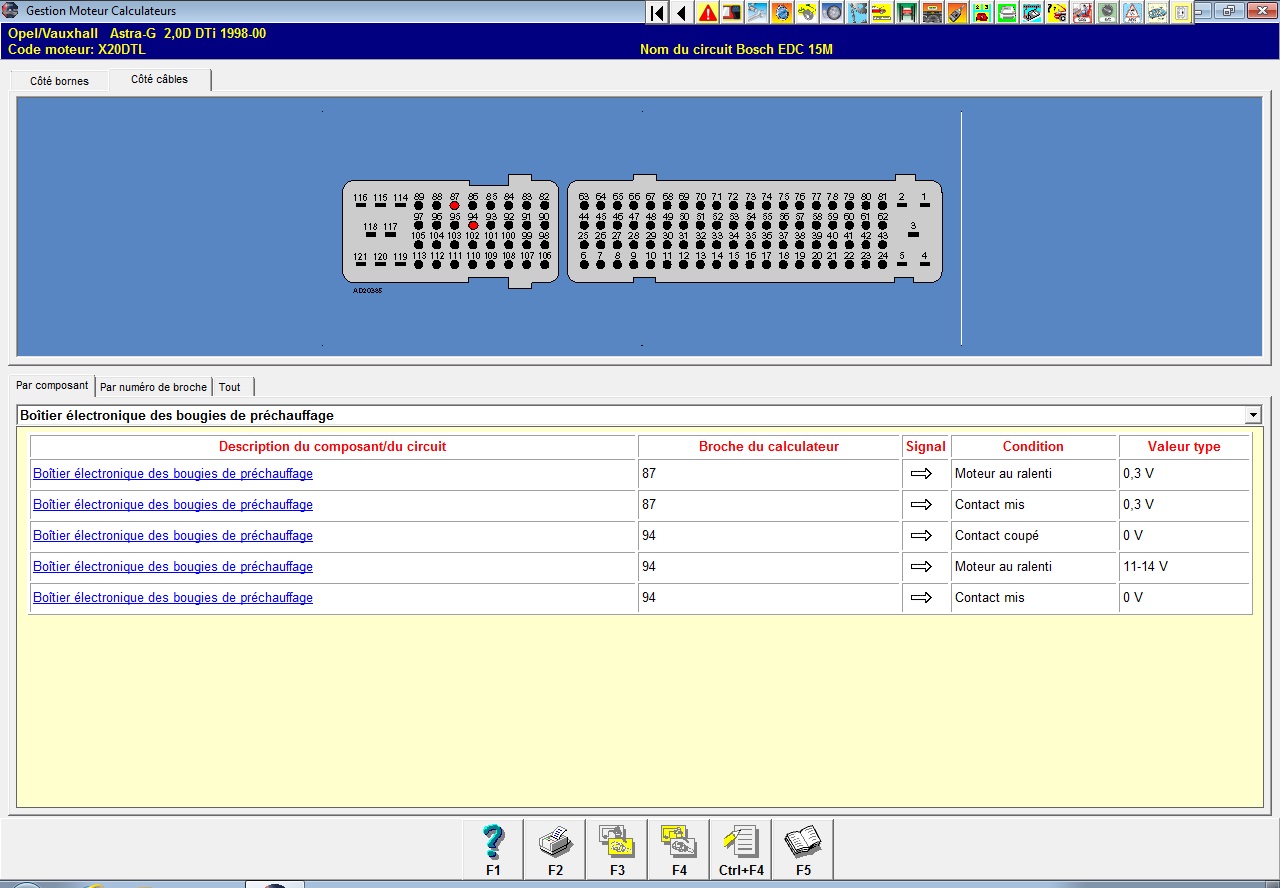Open the ABS triangle toolbar icon
This screenshot has width=1280, height=888.
pos(1132,12)
